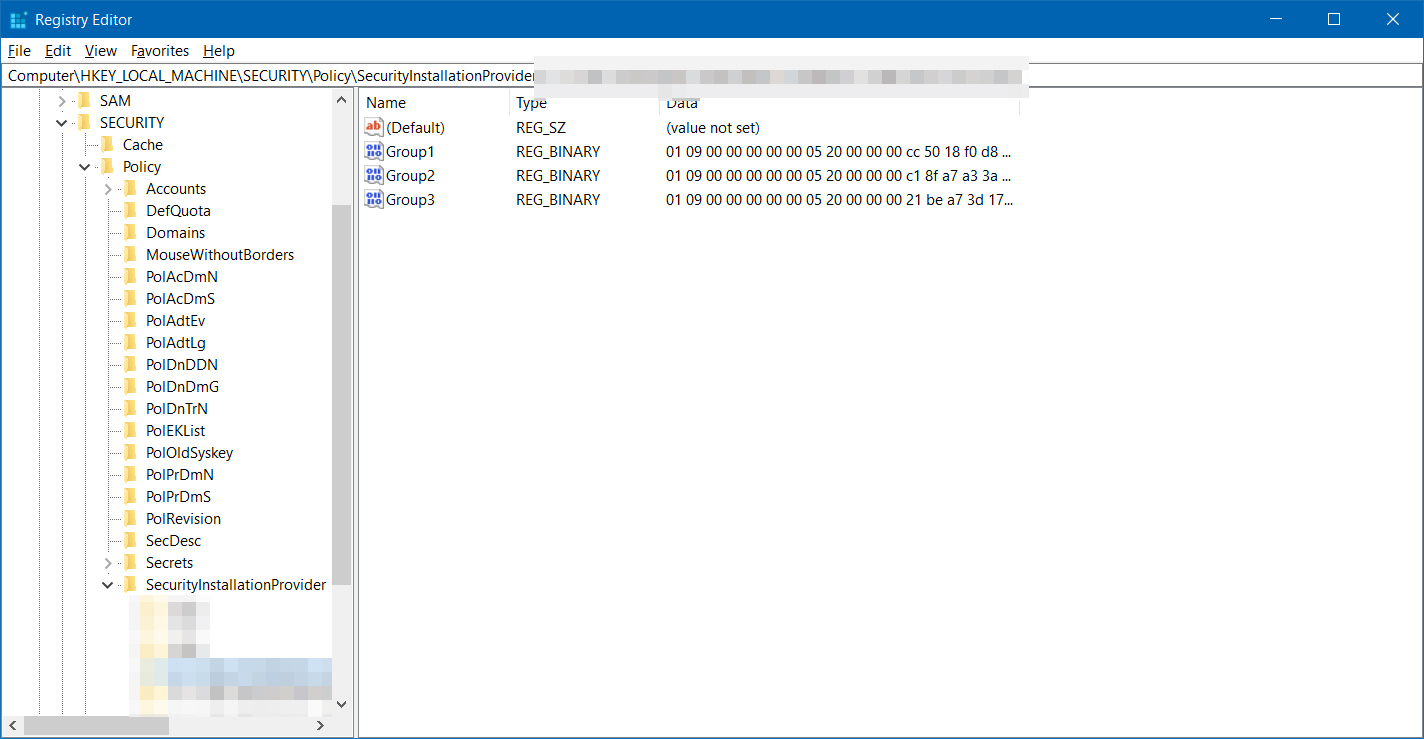This screenshot has height=739, width=1424.
Task: Expand the Secrets key
Action: click(x=108, y=563)
